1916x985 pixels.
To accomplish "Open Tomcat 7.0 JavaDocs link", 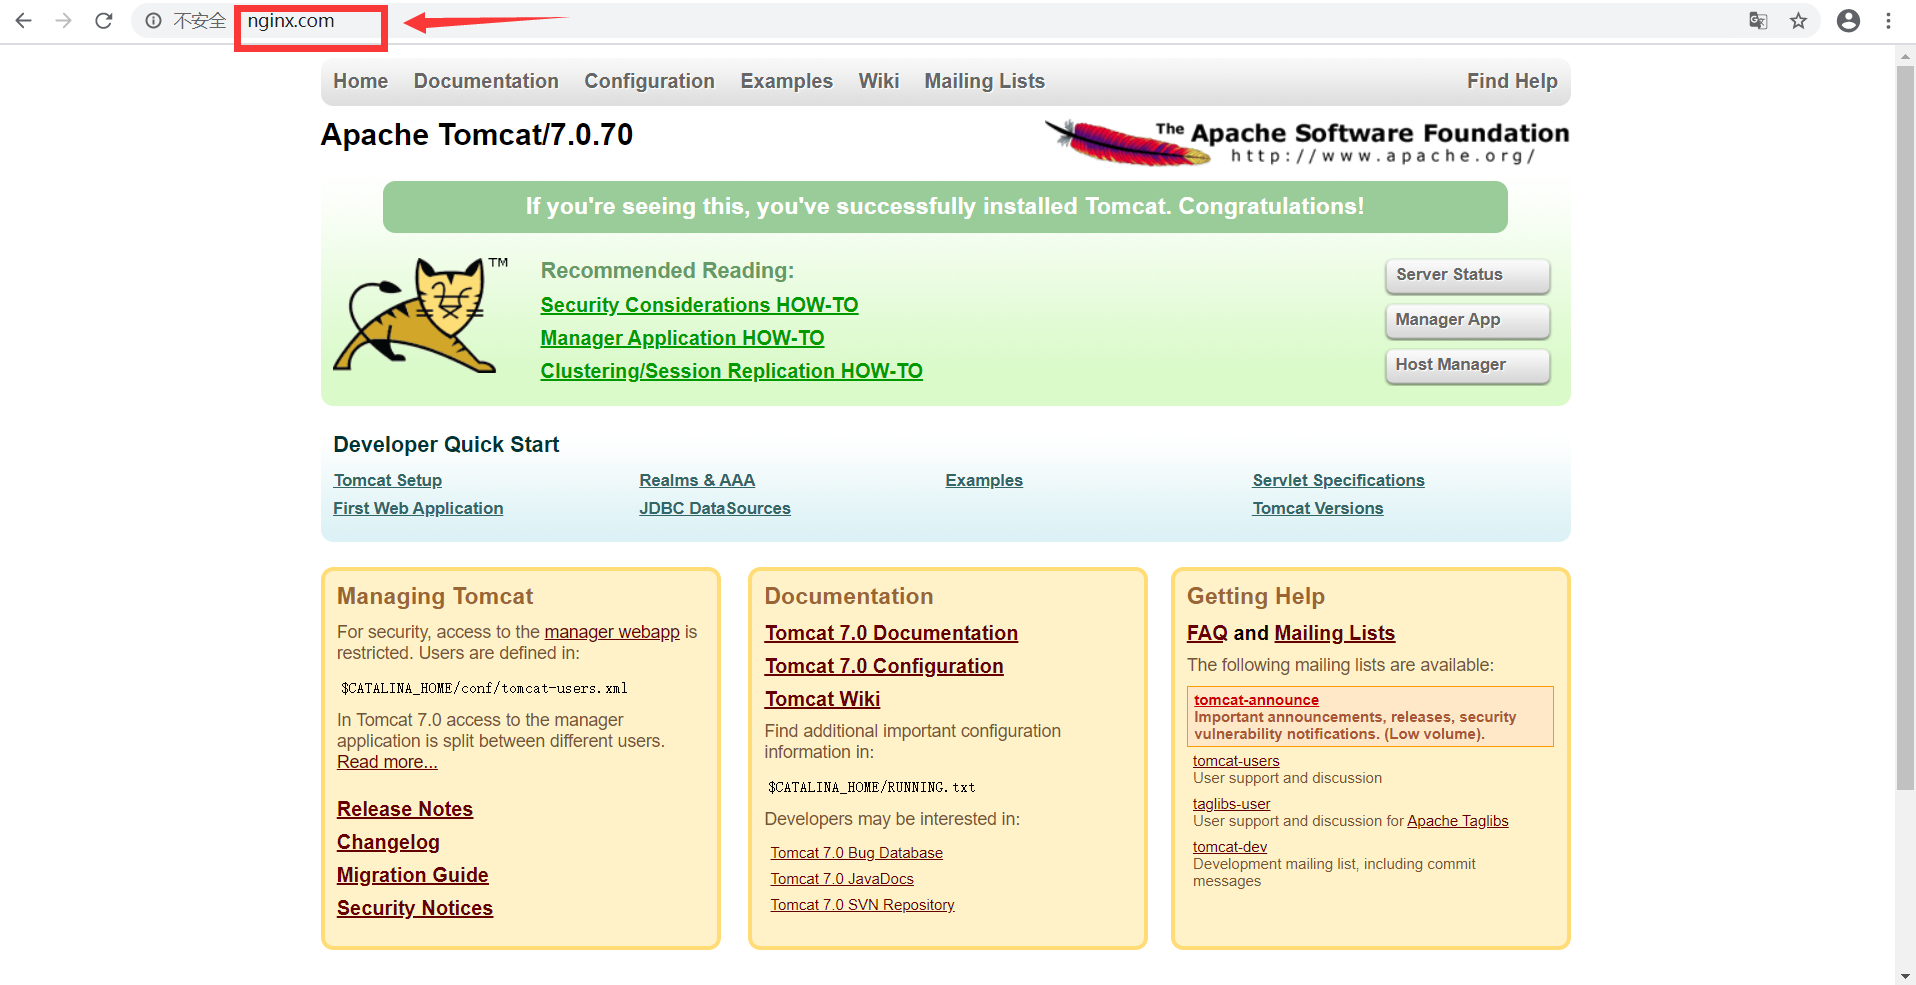I will pos(842,879).
